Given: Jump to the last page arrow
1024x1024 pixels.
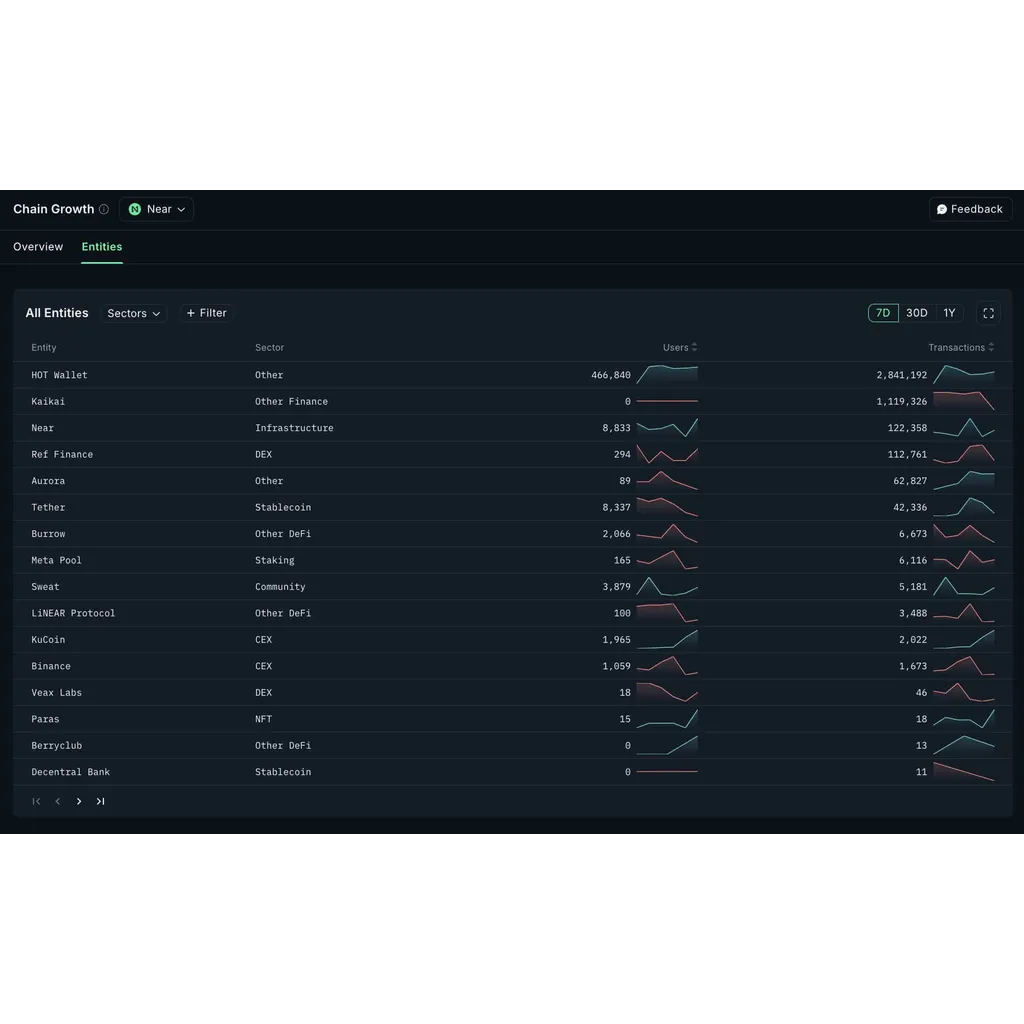Looking at the screenshot, I should pyautogui.click(x=101, y=801).
